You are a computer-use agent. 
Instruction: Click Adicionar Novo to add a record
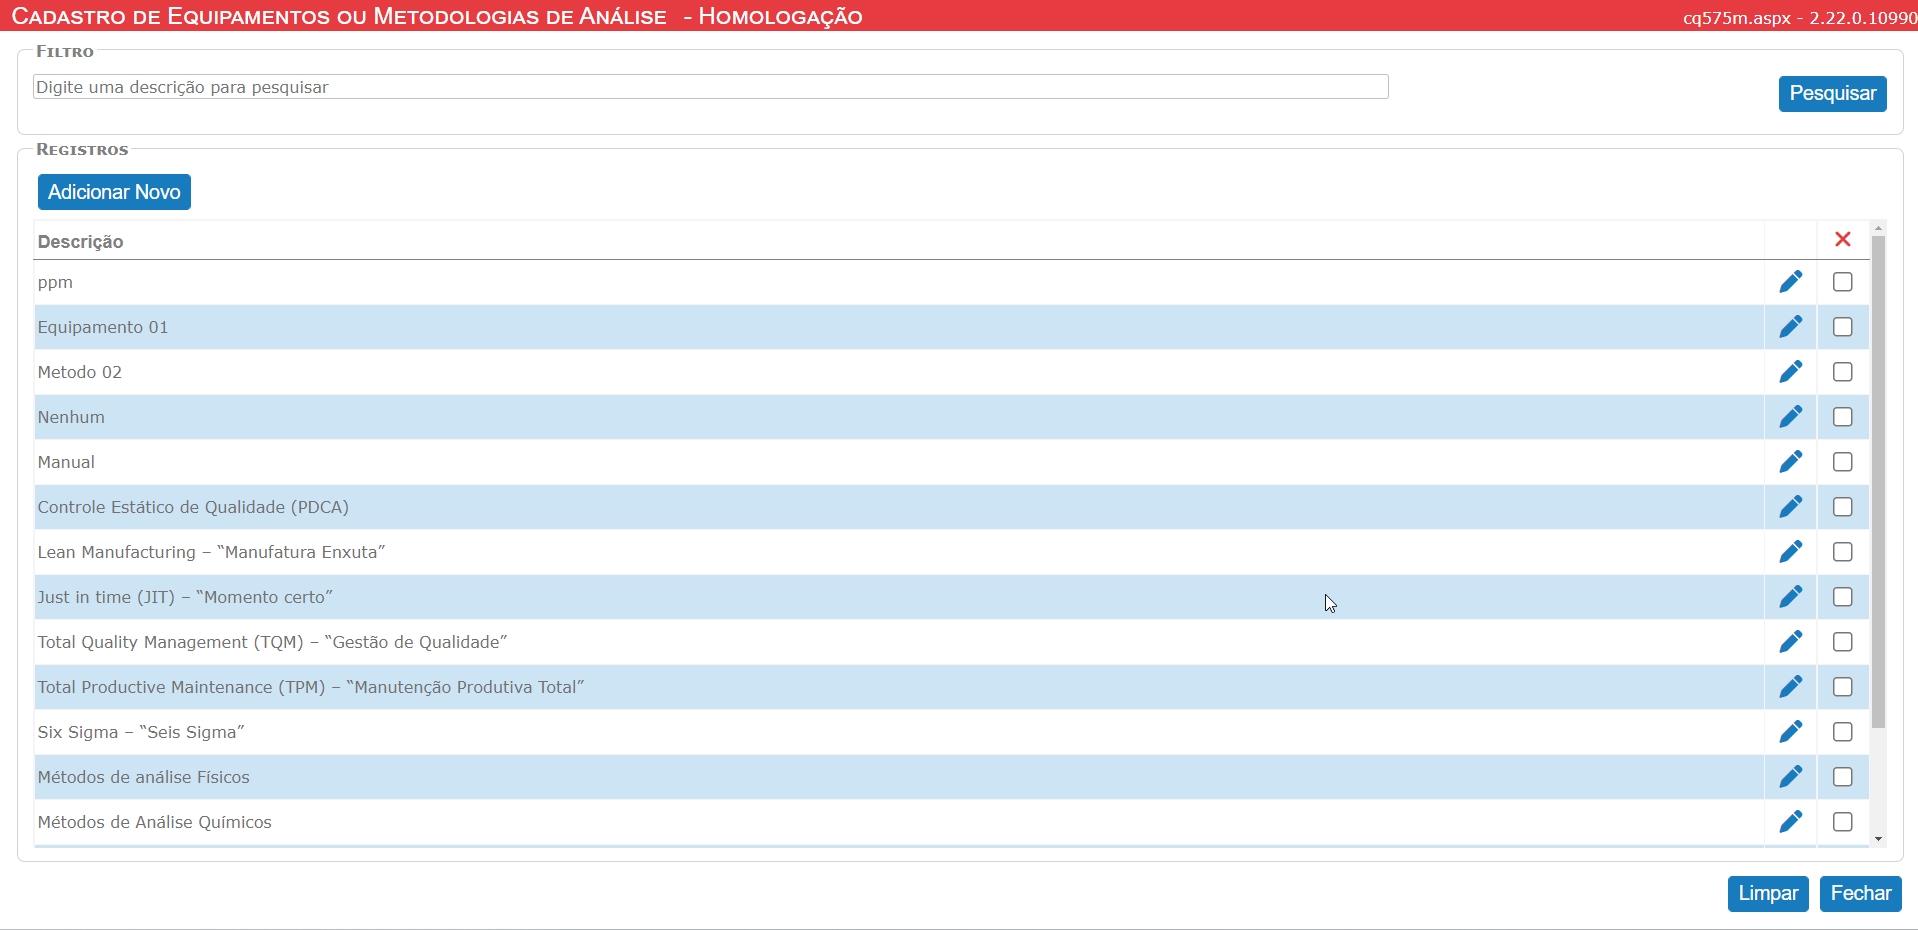(x=114, y=192)
